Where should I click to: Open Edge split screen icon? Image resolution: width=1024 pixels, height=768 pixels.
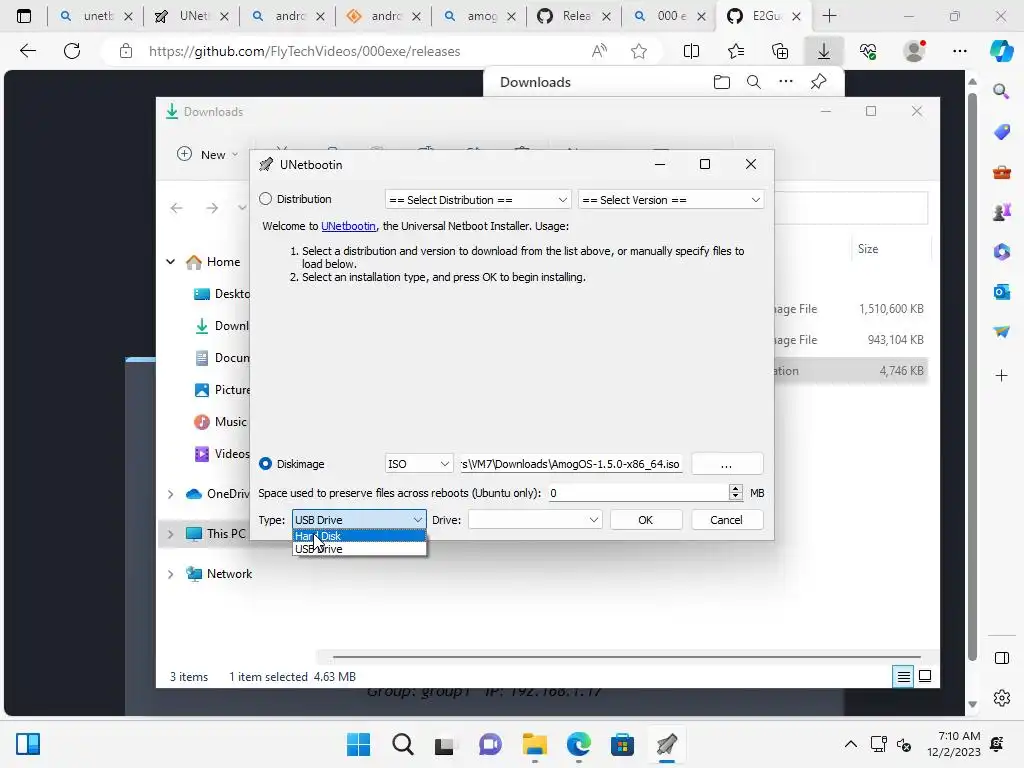691,51
